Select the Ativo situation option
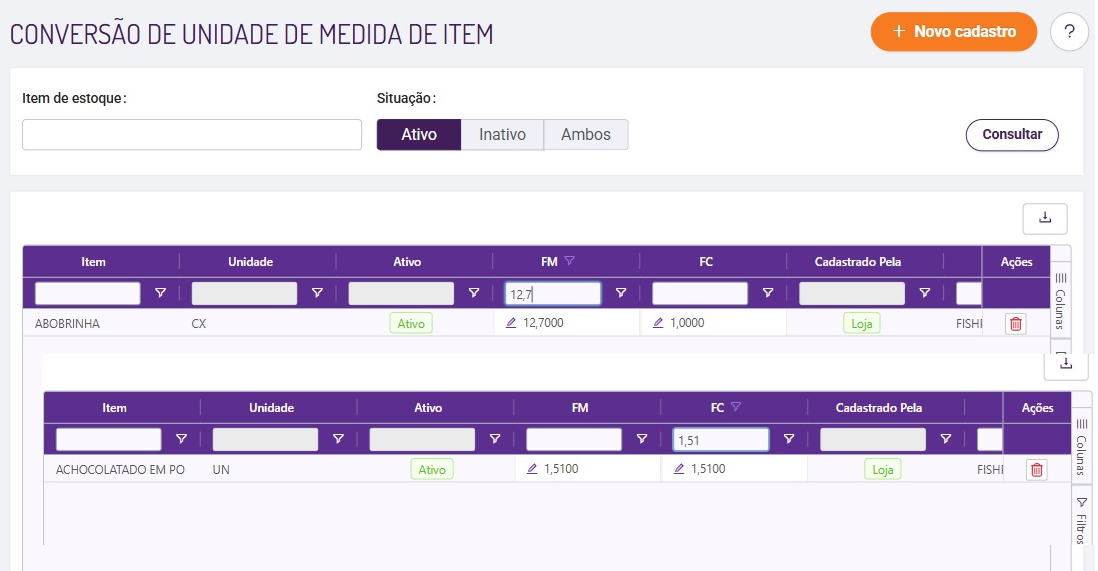1098x571 pixels. point(418,134)
